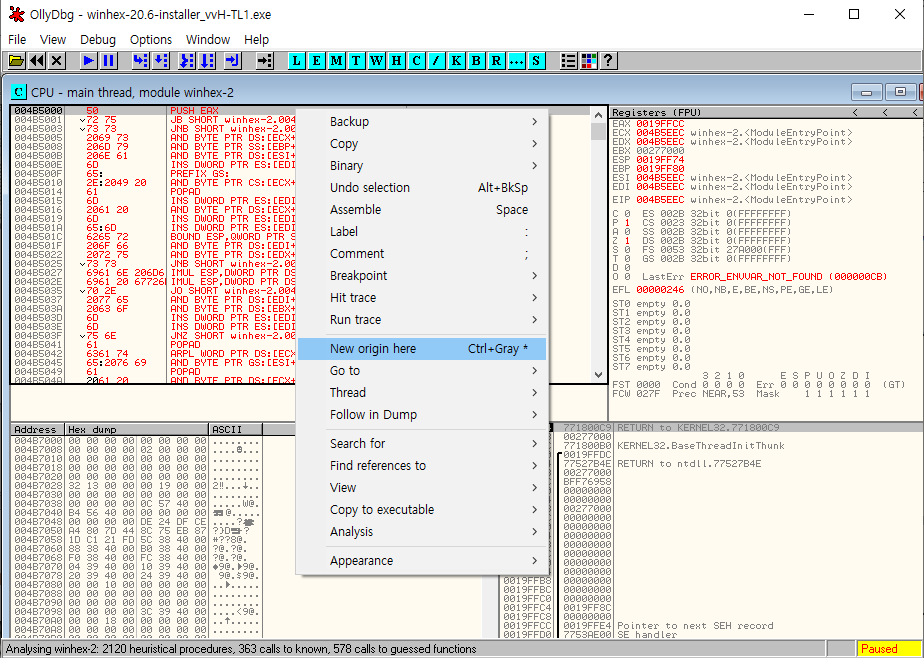Click the Address column header in dump

click(38, 429)
